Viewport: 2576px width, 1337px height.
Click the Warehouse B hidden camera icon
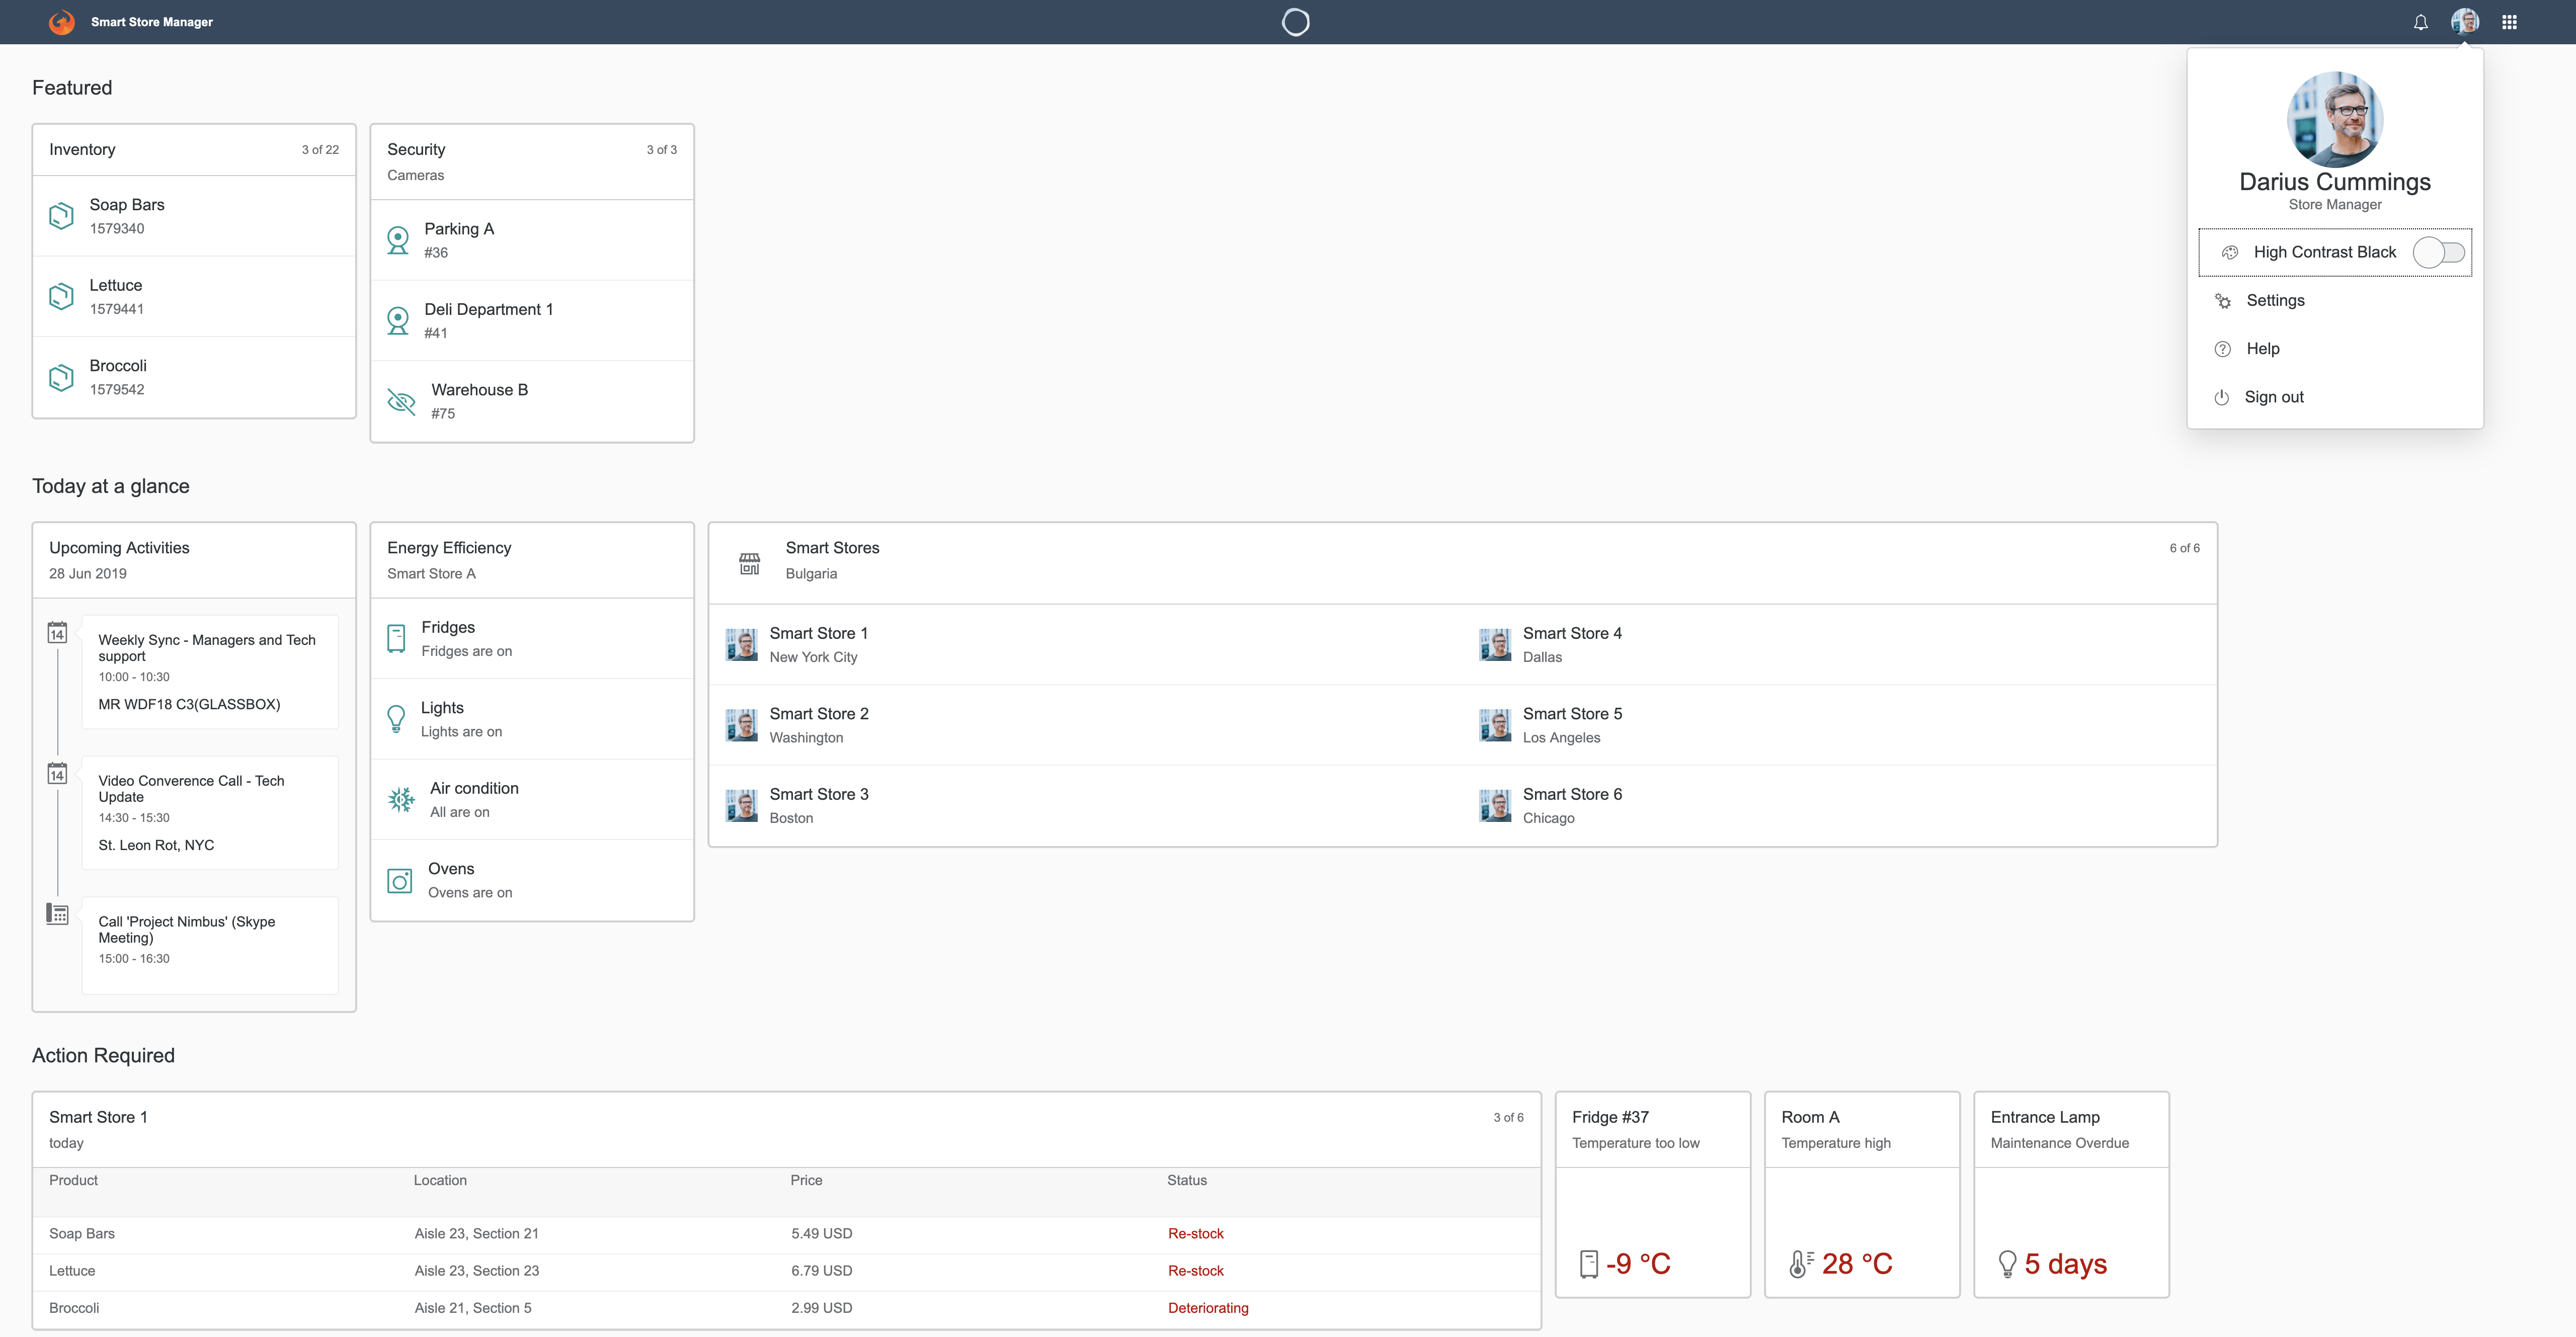[x=401, y=402]
